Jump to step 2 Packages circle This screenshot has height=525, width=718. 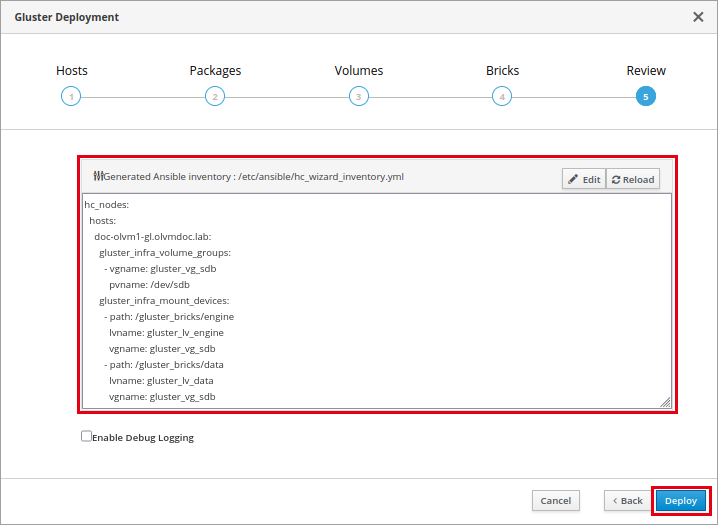pyautogui.click(x=215, y=97)
